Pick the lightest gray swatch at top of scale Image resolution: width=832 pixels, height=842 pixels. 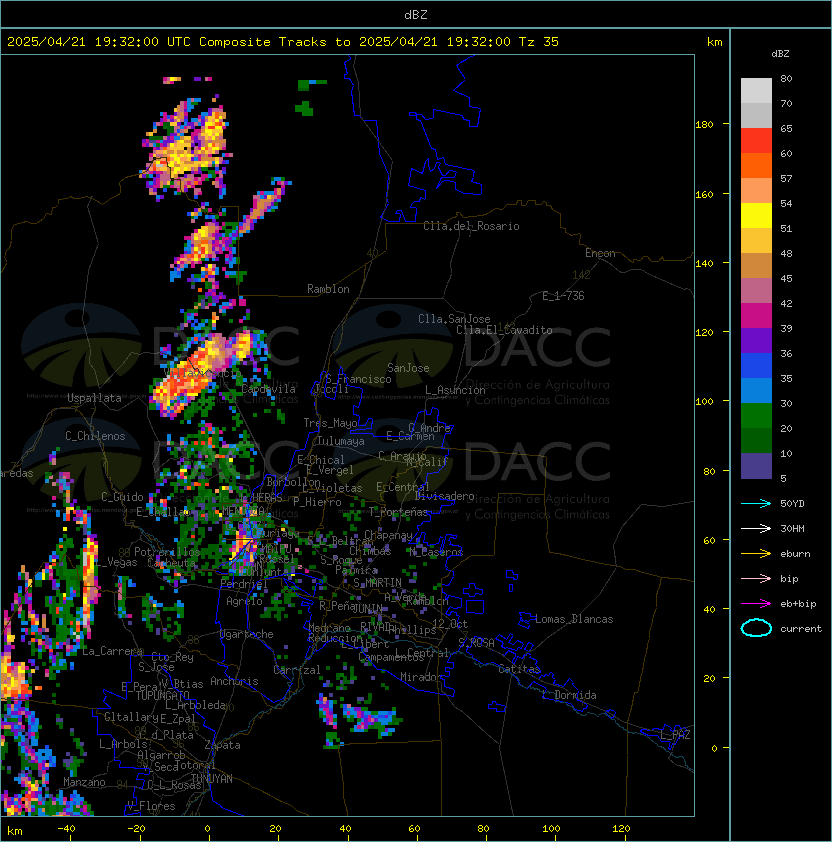(x=756, y=91)
